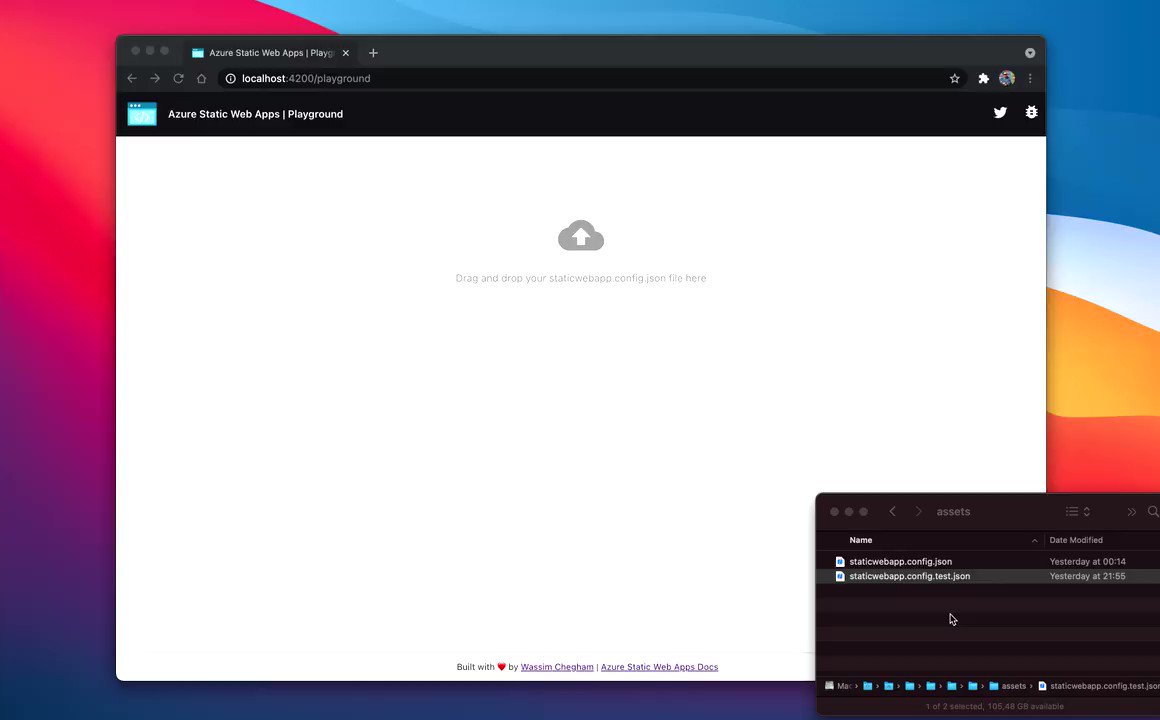Click the assets folder in Finder path bar

(1008, 686)
